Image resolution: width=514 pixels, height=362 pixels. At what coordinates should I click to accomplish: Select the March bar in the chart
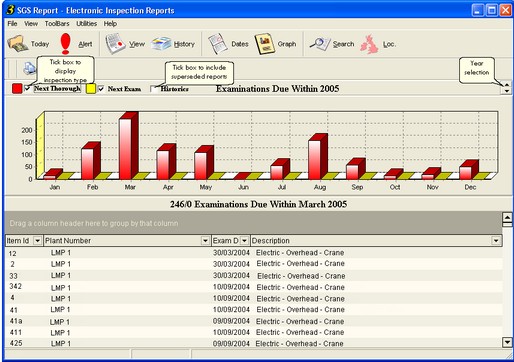coord(128,146)
